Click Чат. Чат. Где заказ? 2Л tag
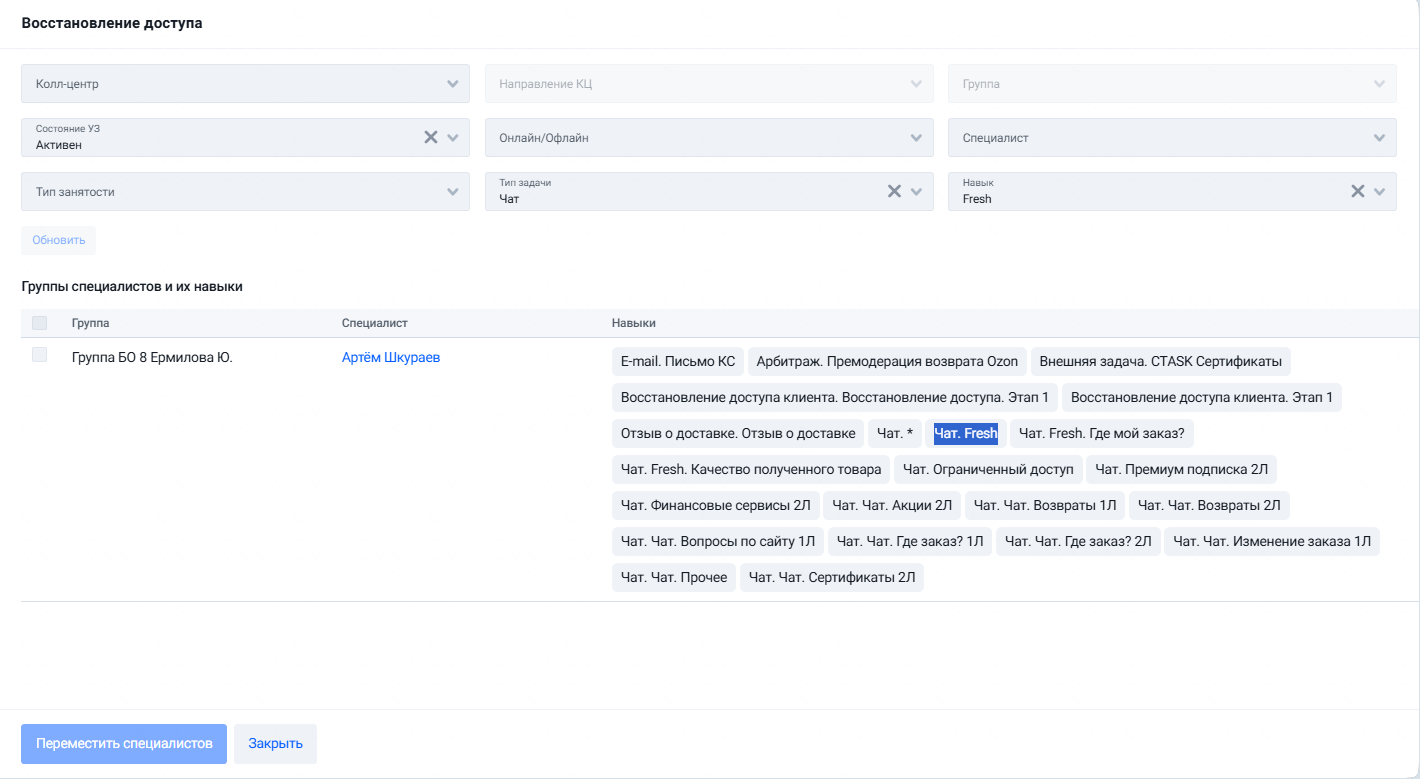The height and width of the screenshot is (779, 1420). point(1078,541)
